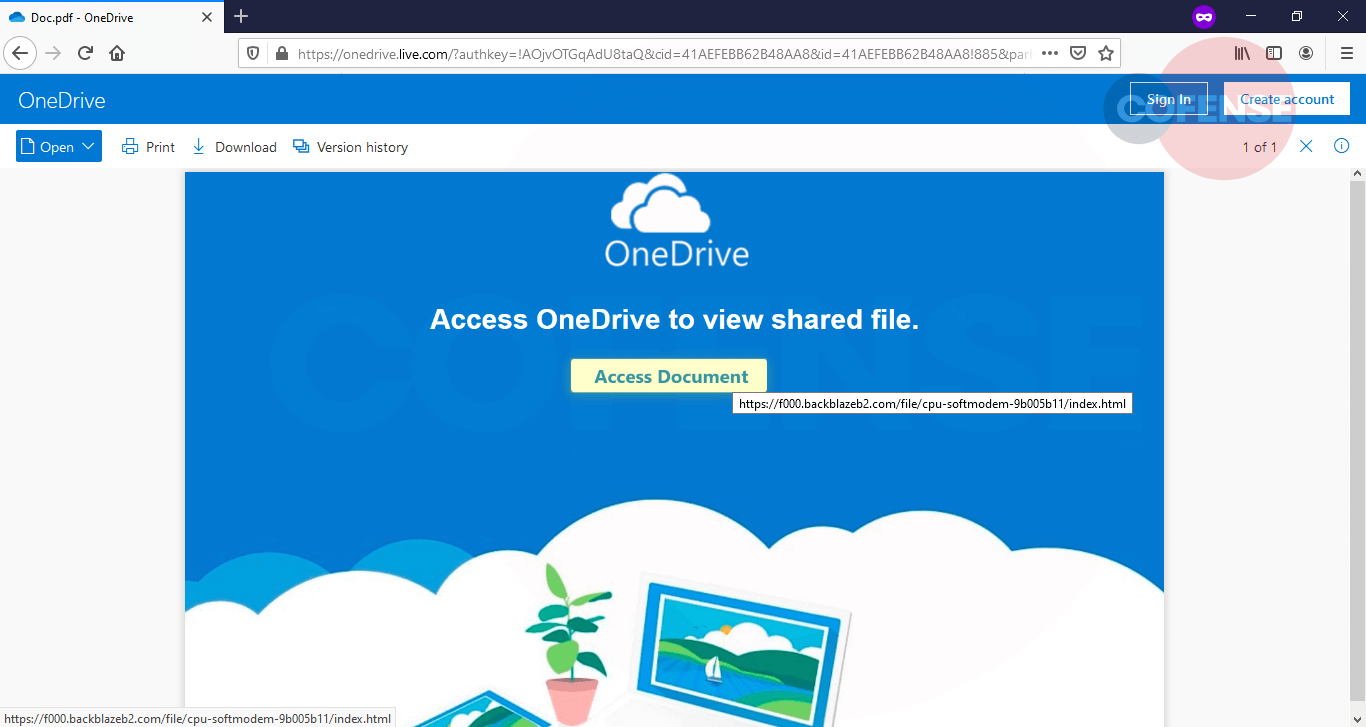Viewport: 1366px width, 727px height.
Task: Click the Sign in button
Action: tap(1169, 99)
